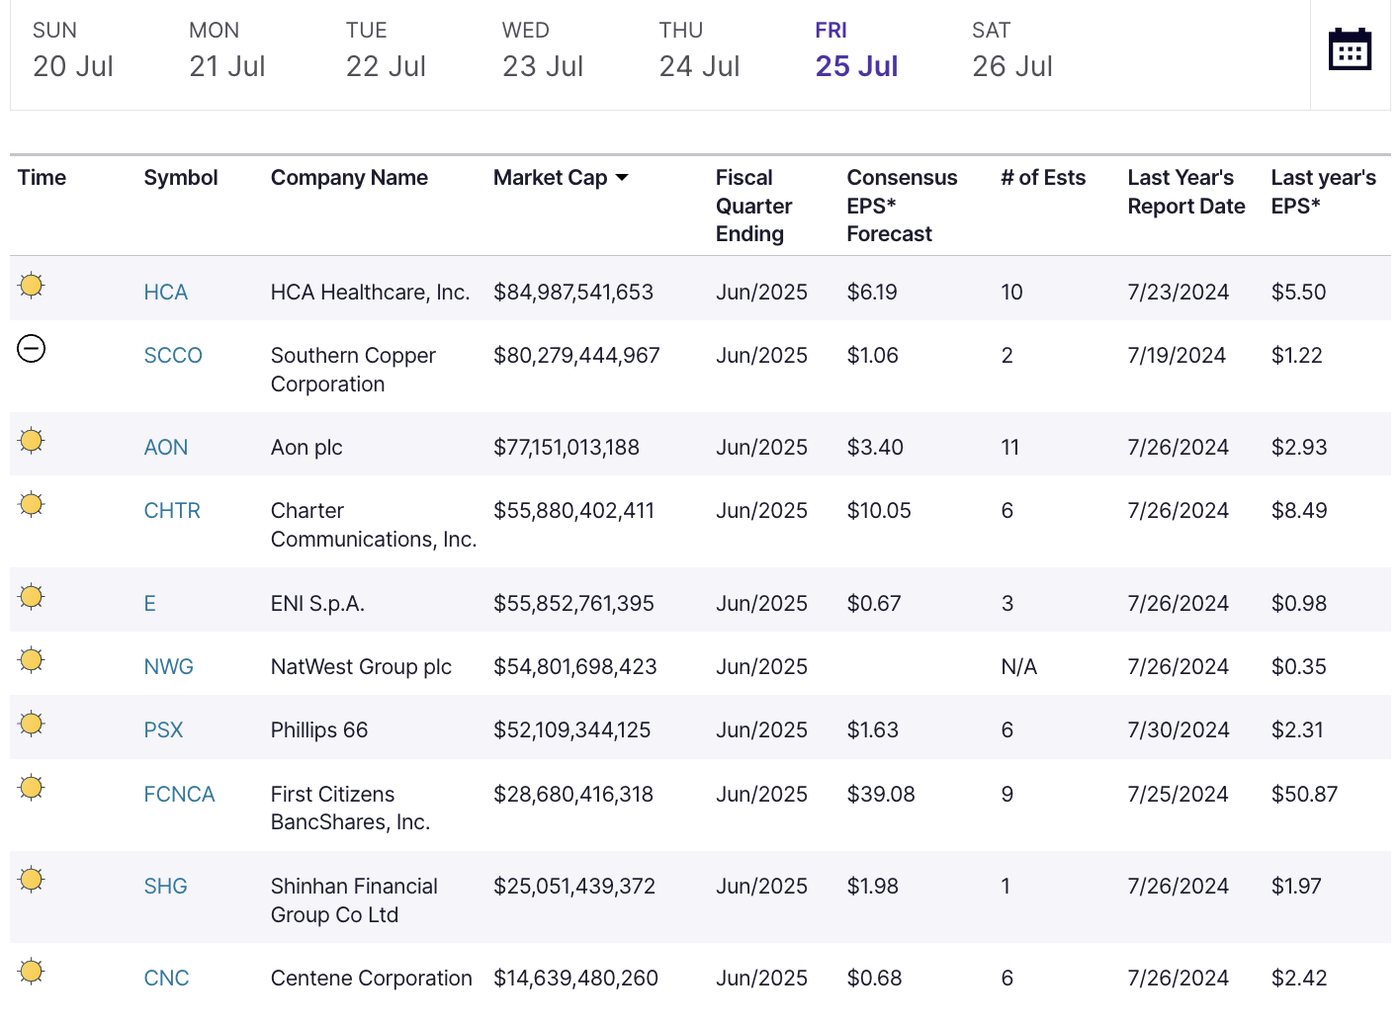Click the Symbol column header
Image resolution: width=1400 pixels, height=1024 pixels.
[x=181, y=178]
